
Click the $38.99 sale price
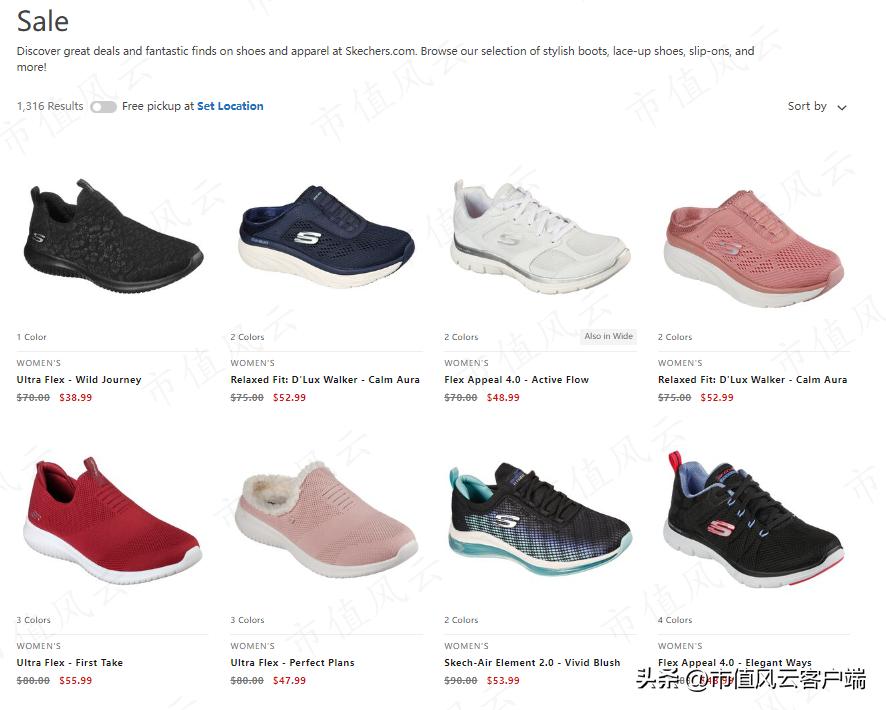76,398
